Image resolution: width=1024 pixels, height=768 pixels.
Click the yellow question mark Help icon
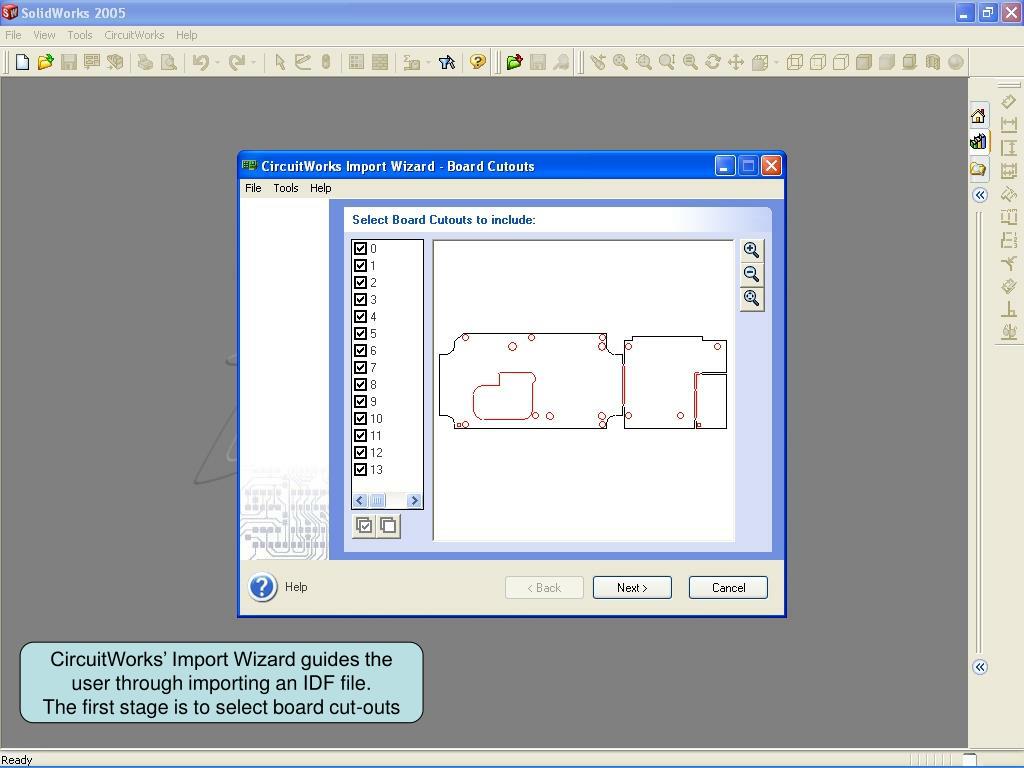tap(478, 62)
